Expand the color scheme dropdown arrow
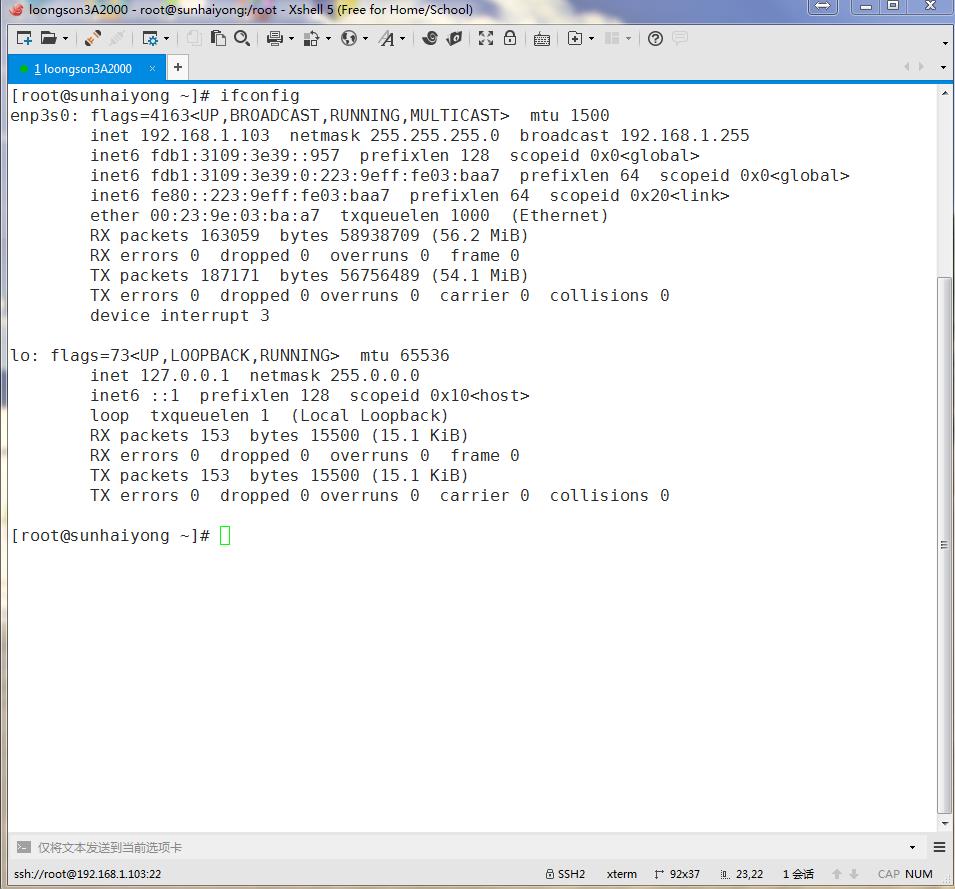Screen dimensions: 955x889 [328, 39]
